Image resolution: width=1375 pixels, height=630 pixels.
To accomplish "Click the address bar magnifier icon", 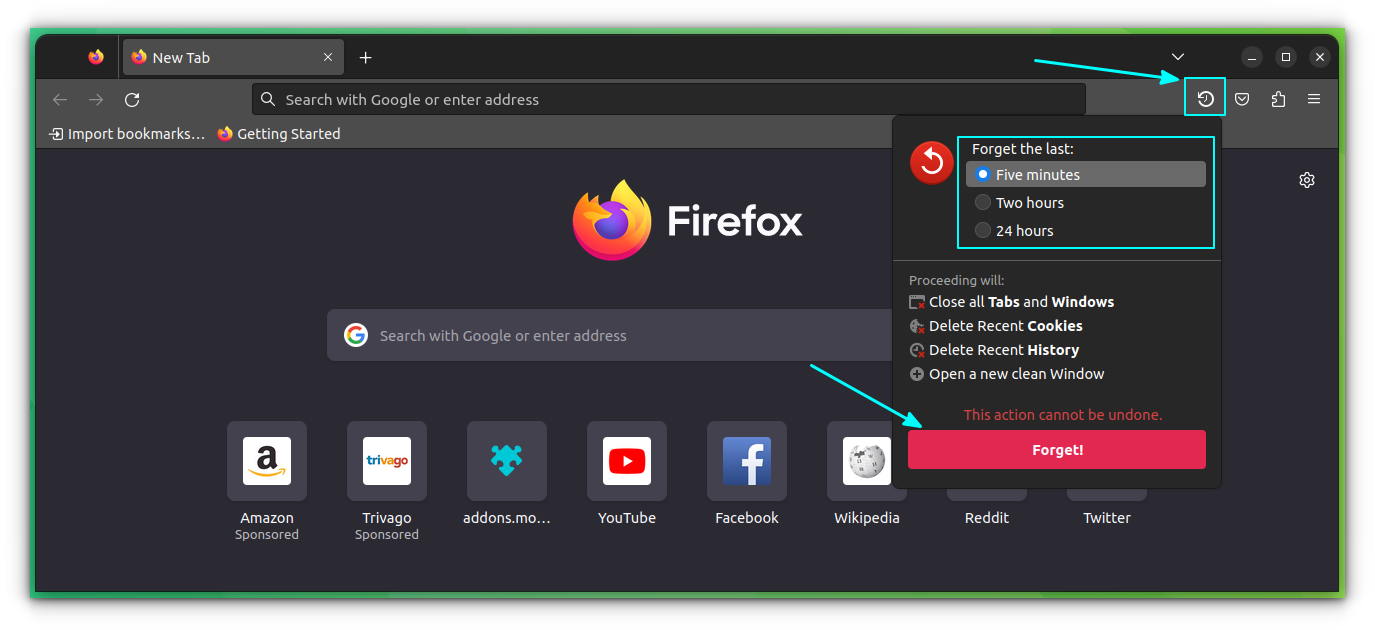I will (268, 99).
